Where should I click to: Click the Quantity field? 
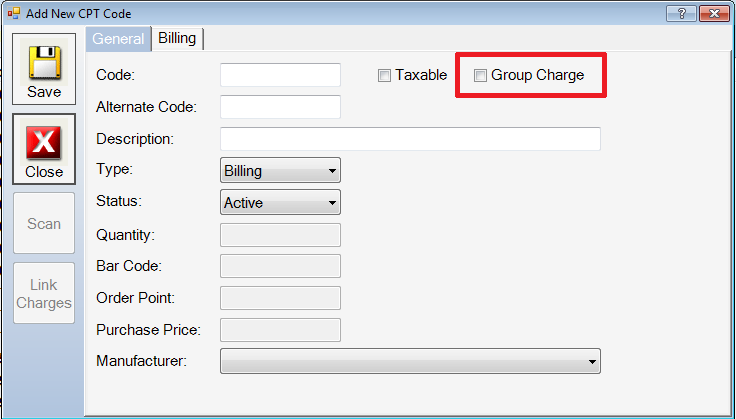coord(280,235)
